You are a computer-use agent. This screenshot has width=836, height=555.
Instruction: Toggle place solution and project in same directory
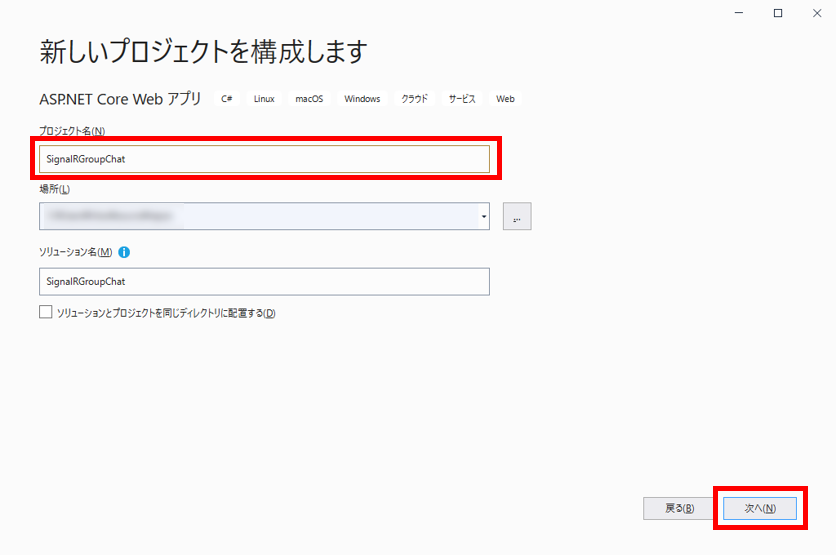[45, 312]
